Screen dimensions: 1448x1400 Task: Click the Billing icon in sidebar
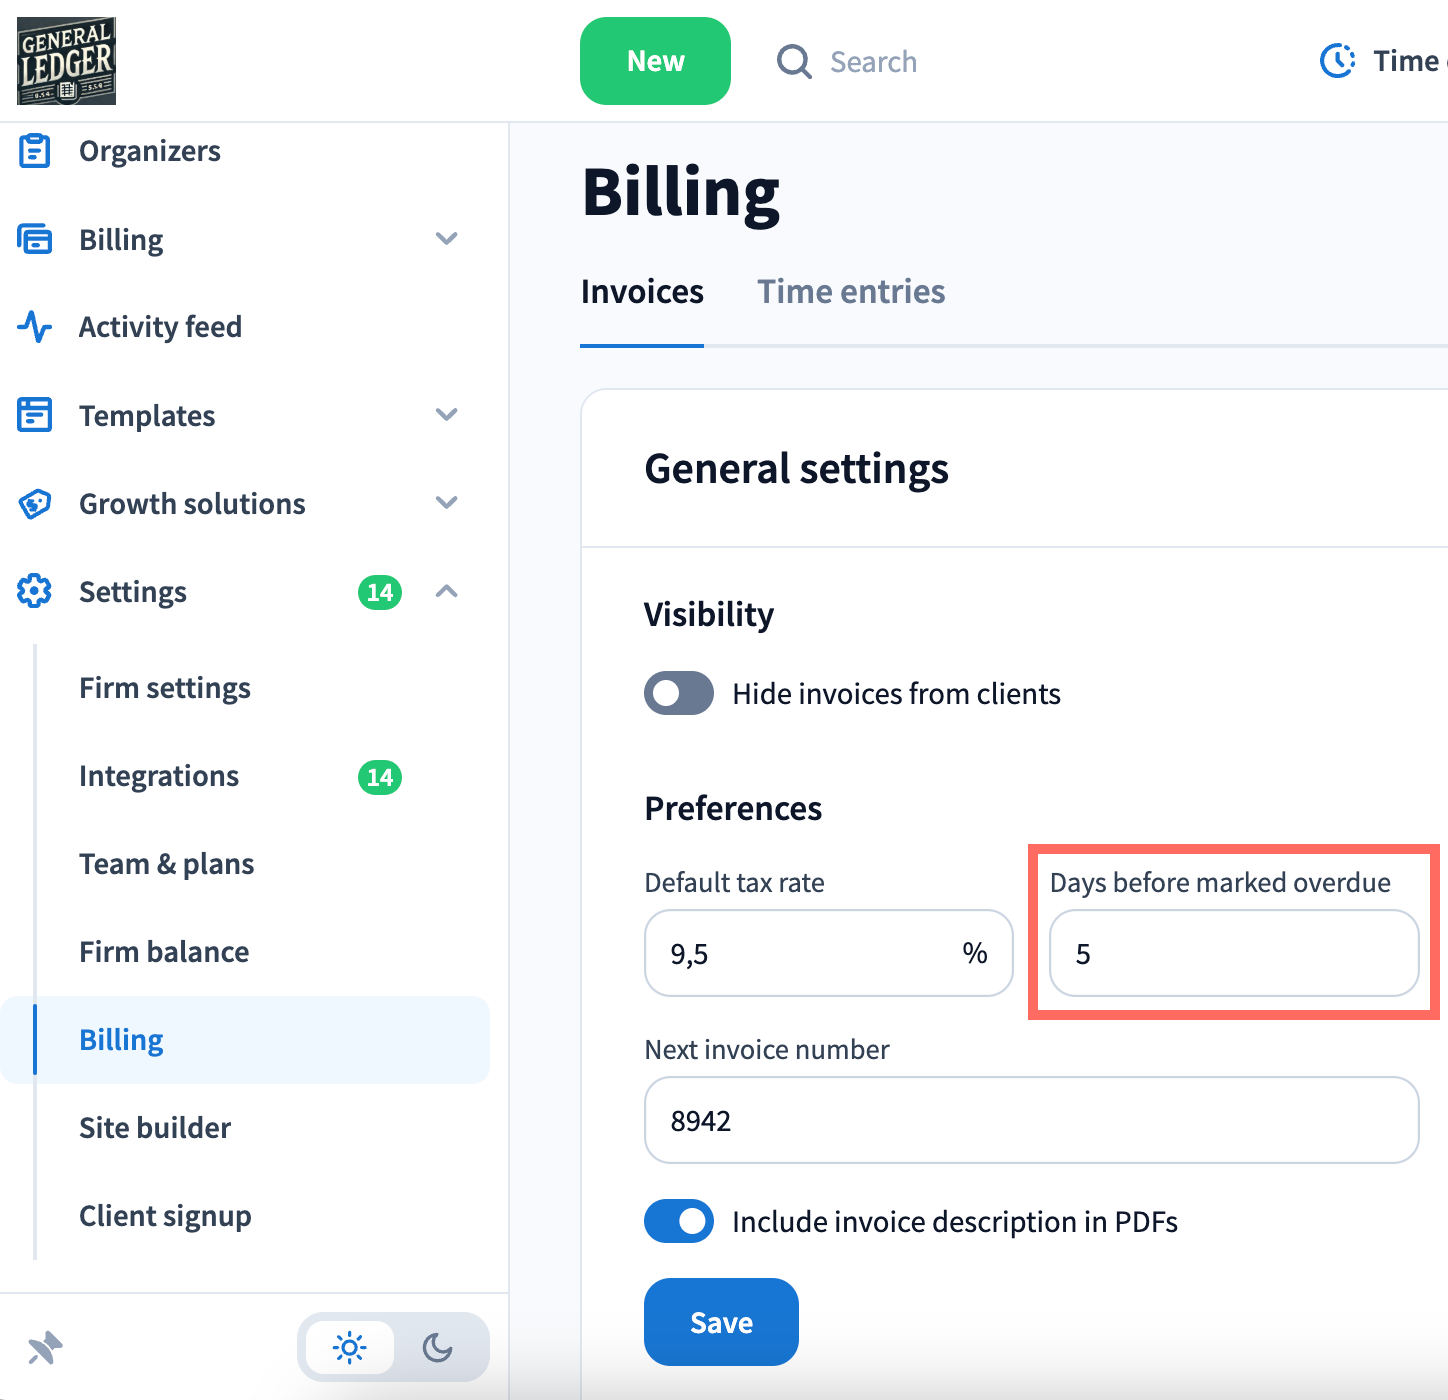35,240
